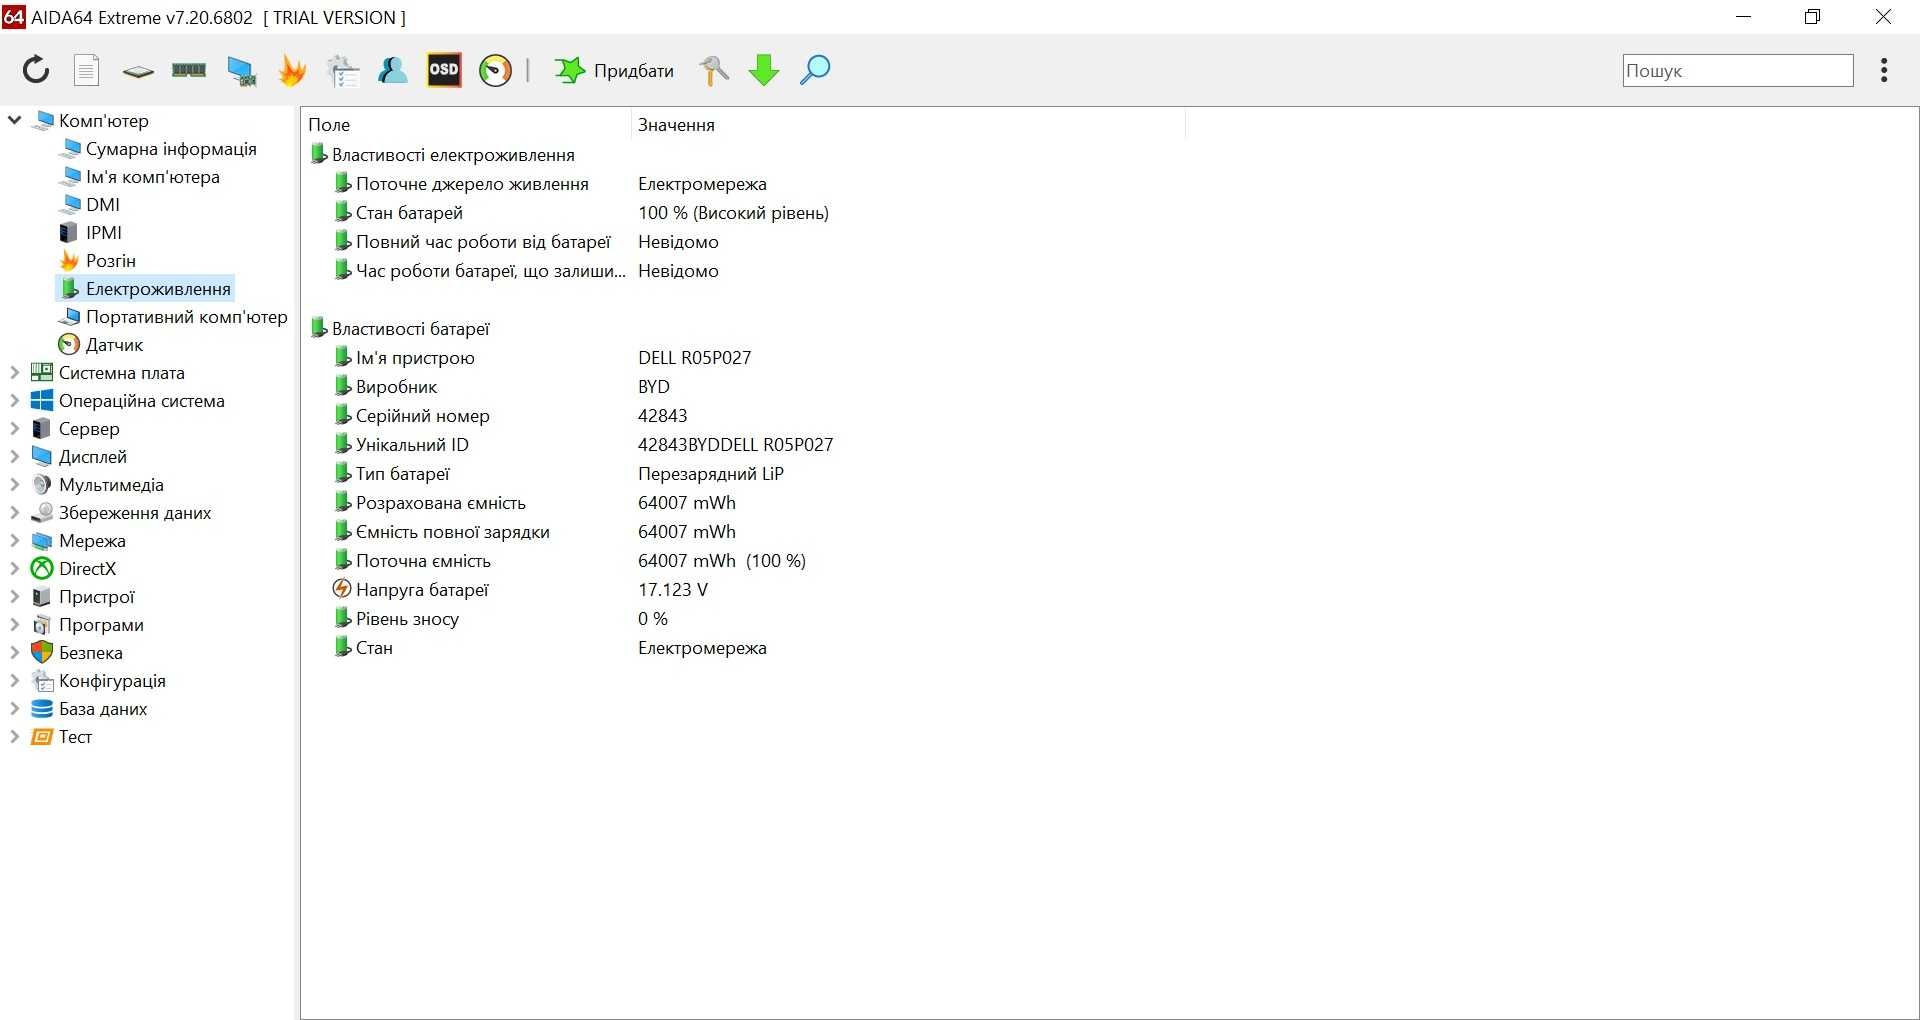Select the Датчик tree item

[114, 345]
